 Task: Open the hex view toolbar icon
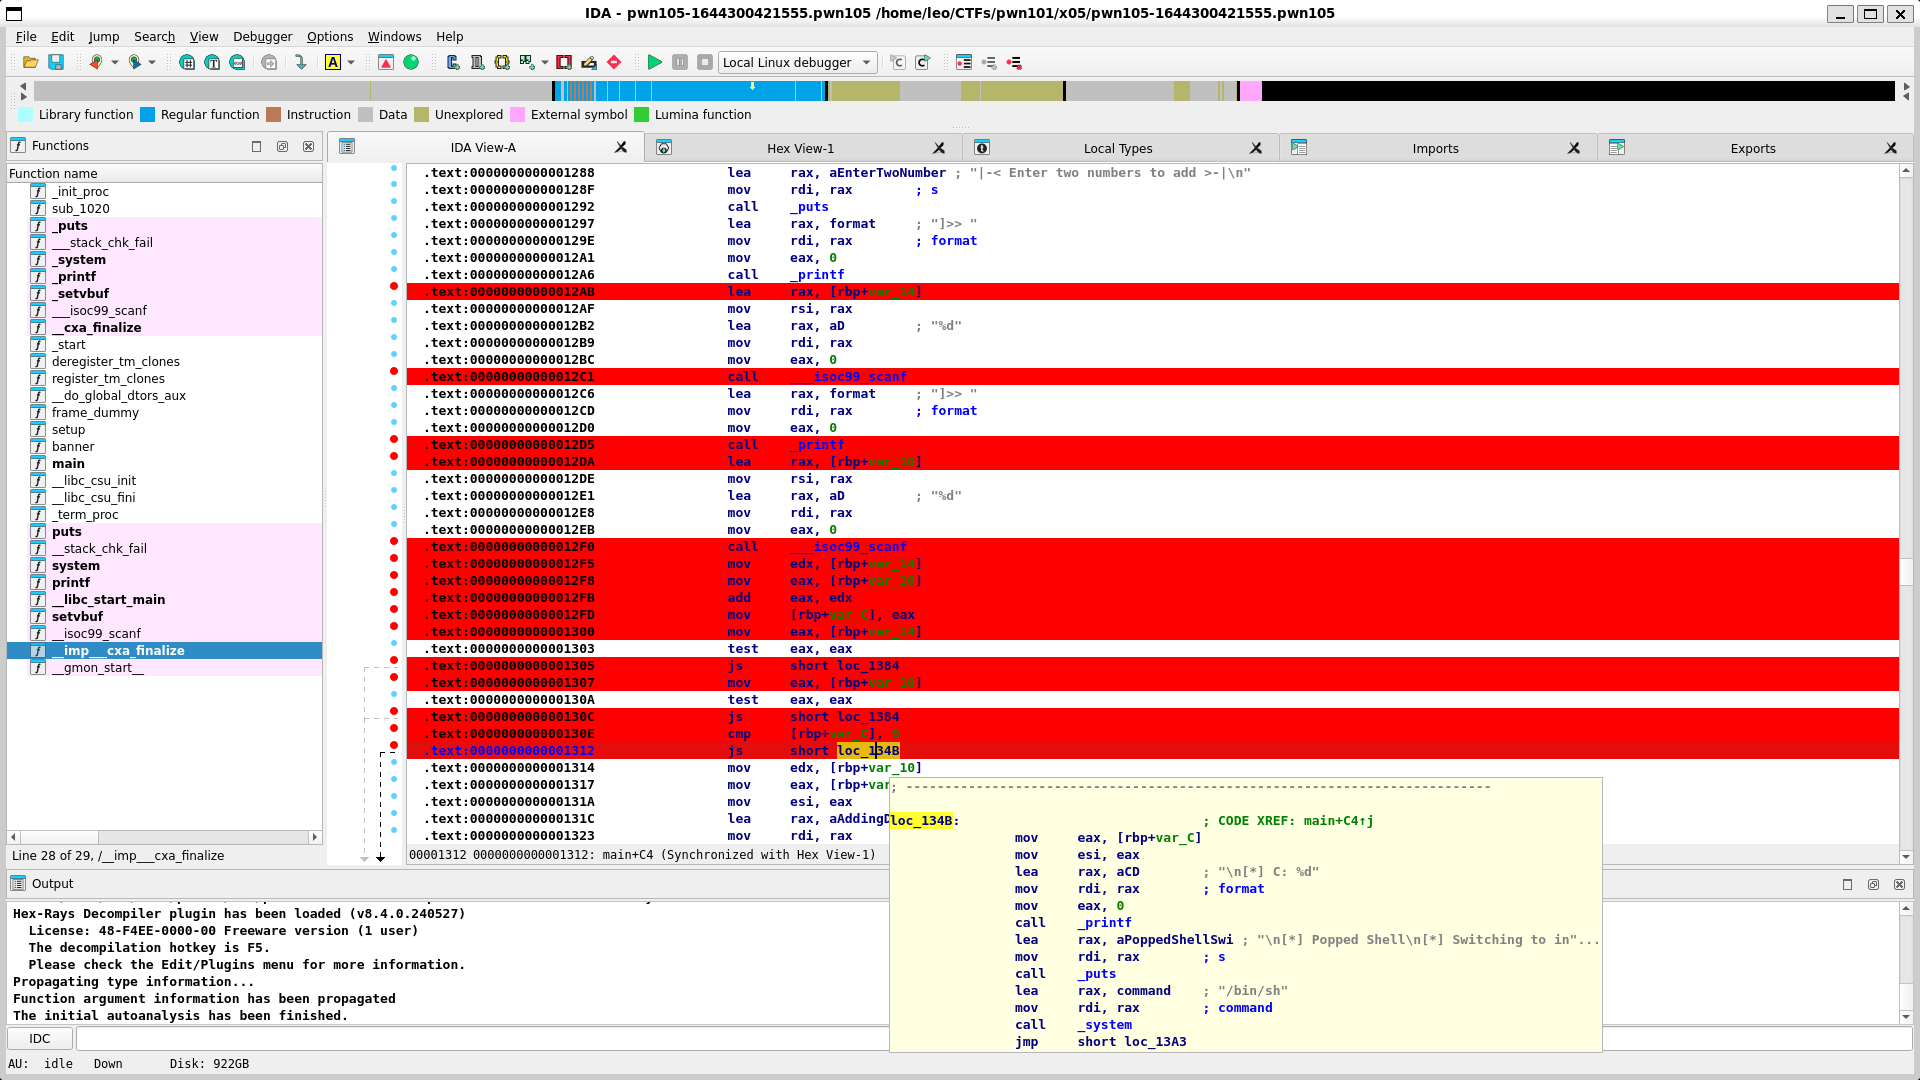[x=187, y=62]
